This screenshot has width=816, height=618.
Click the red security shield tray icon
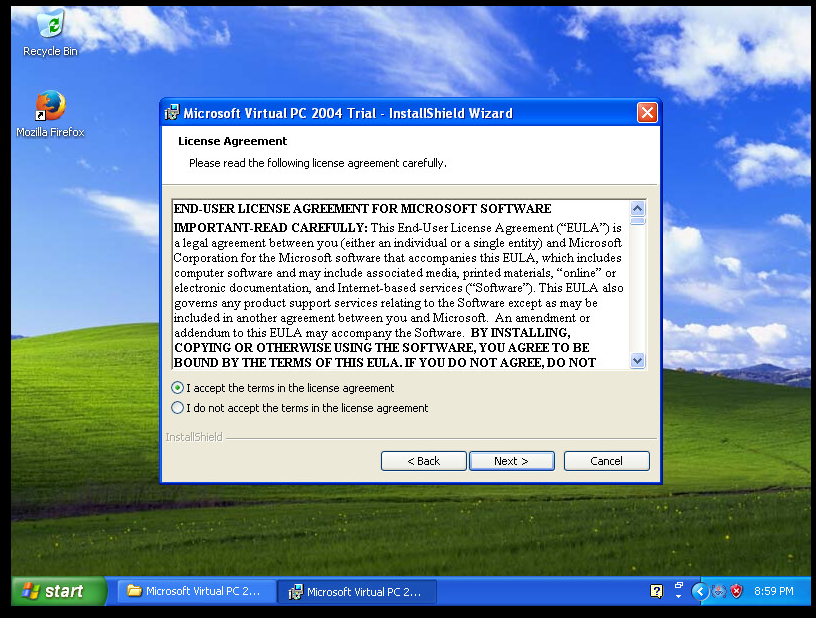(736, 591)
